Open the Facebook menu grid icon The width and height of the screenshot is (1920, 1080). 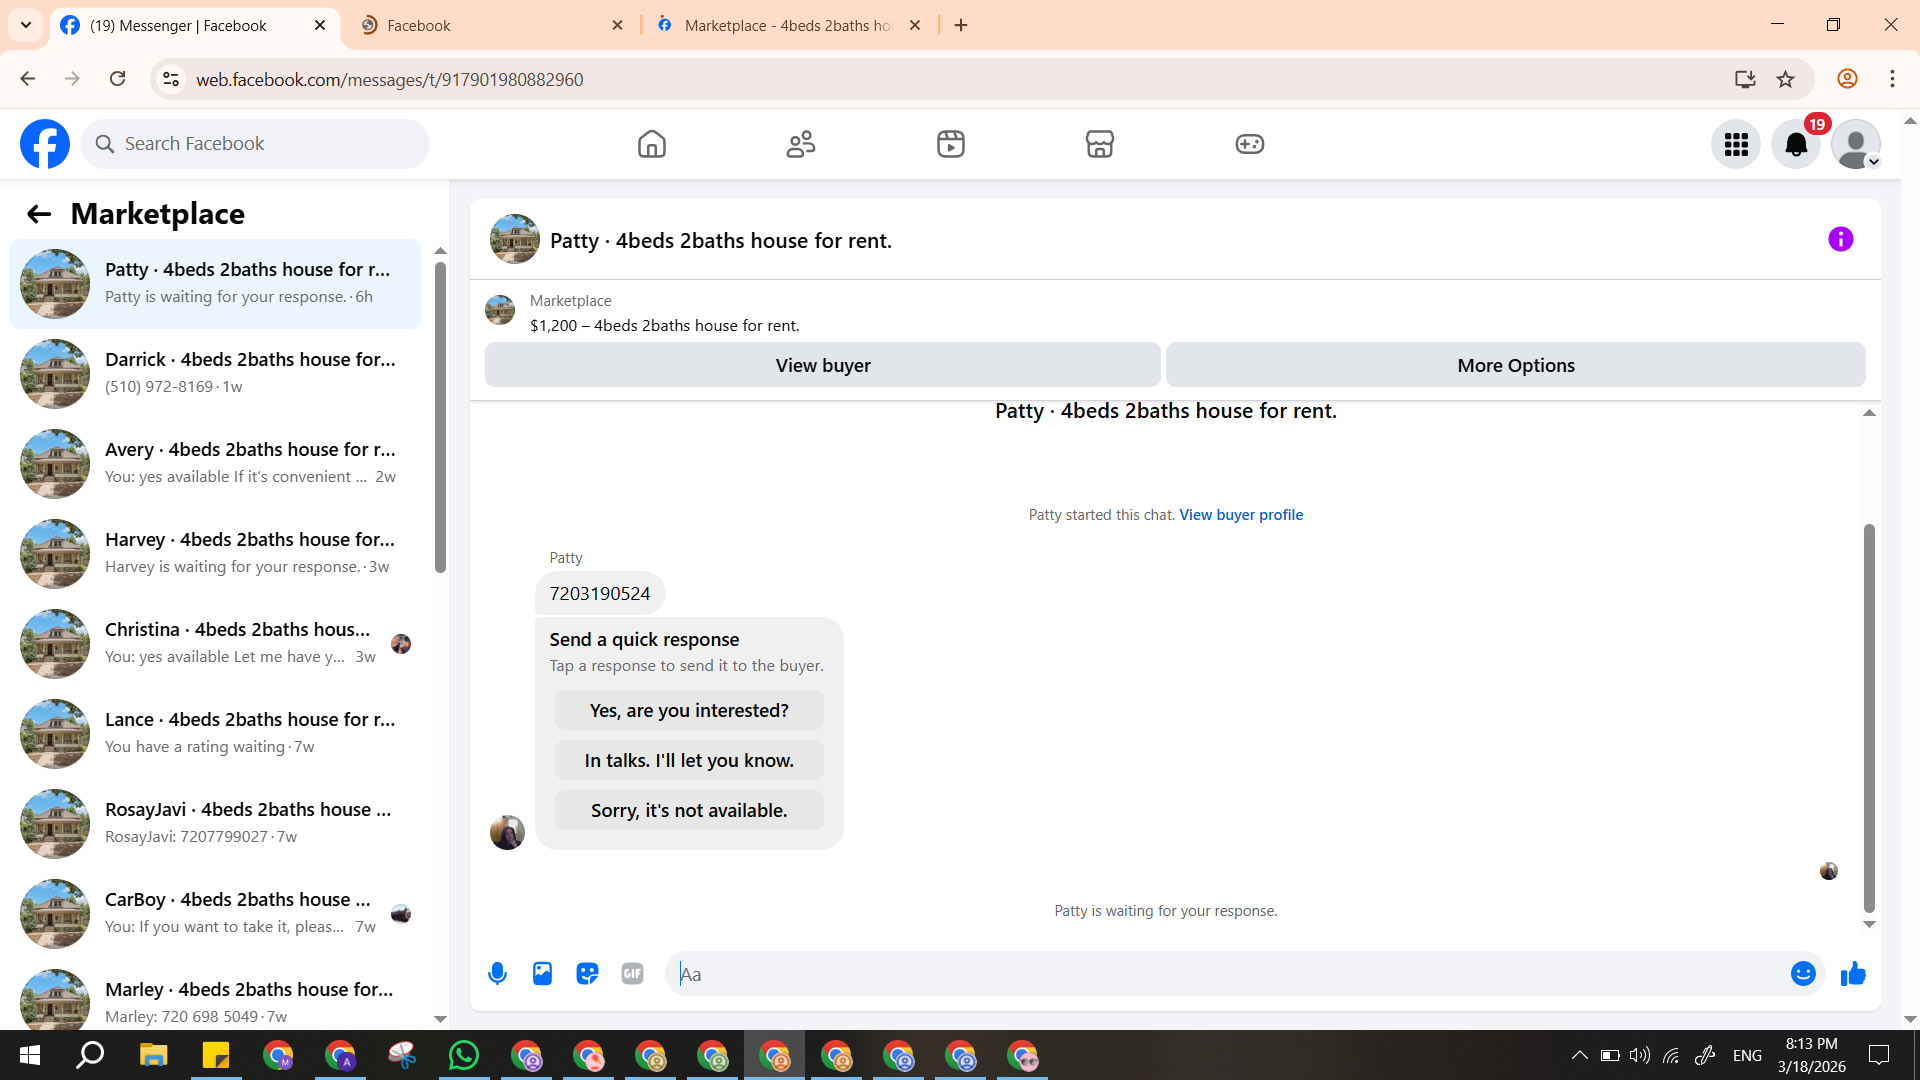coord(1736,144)
